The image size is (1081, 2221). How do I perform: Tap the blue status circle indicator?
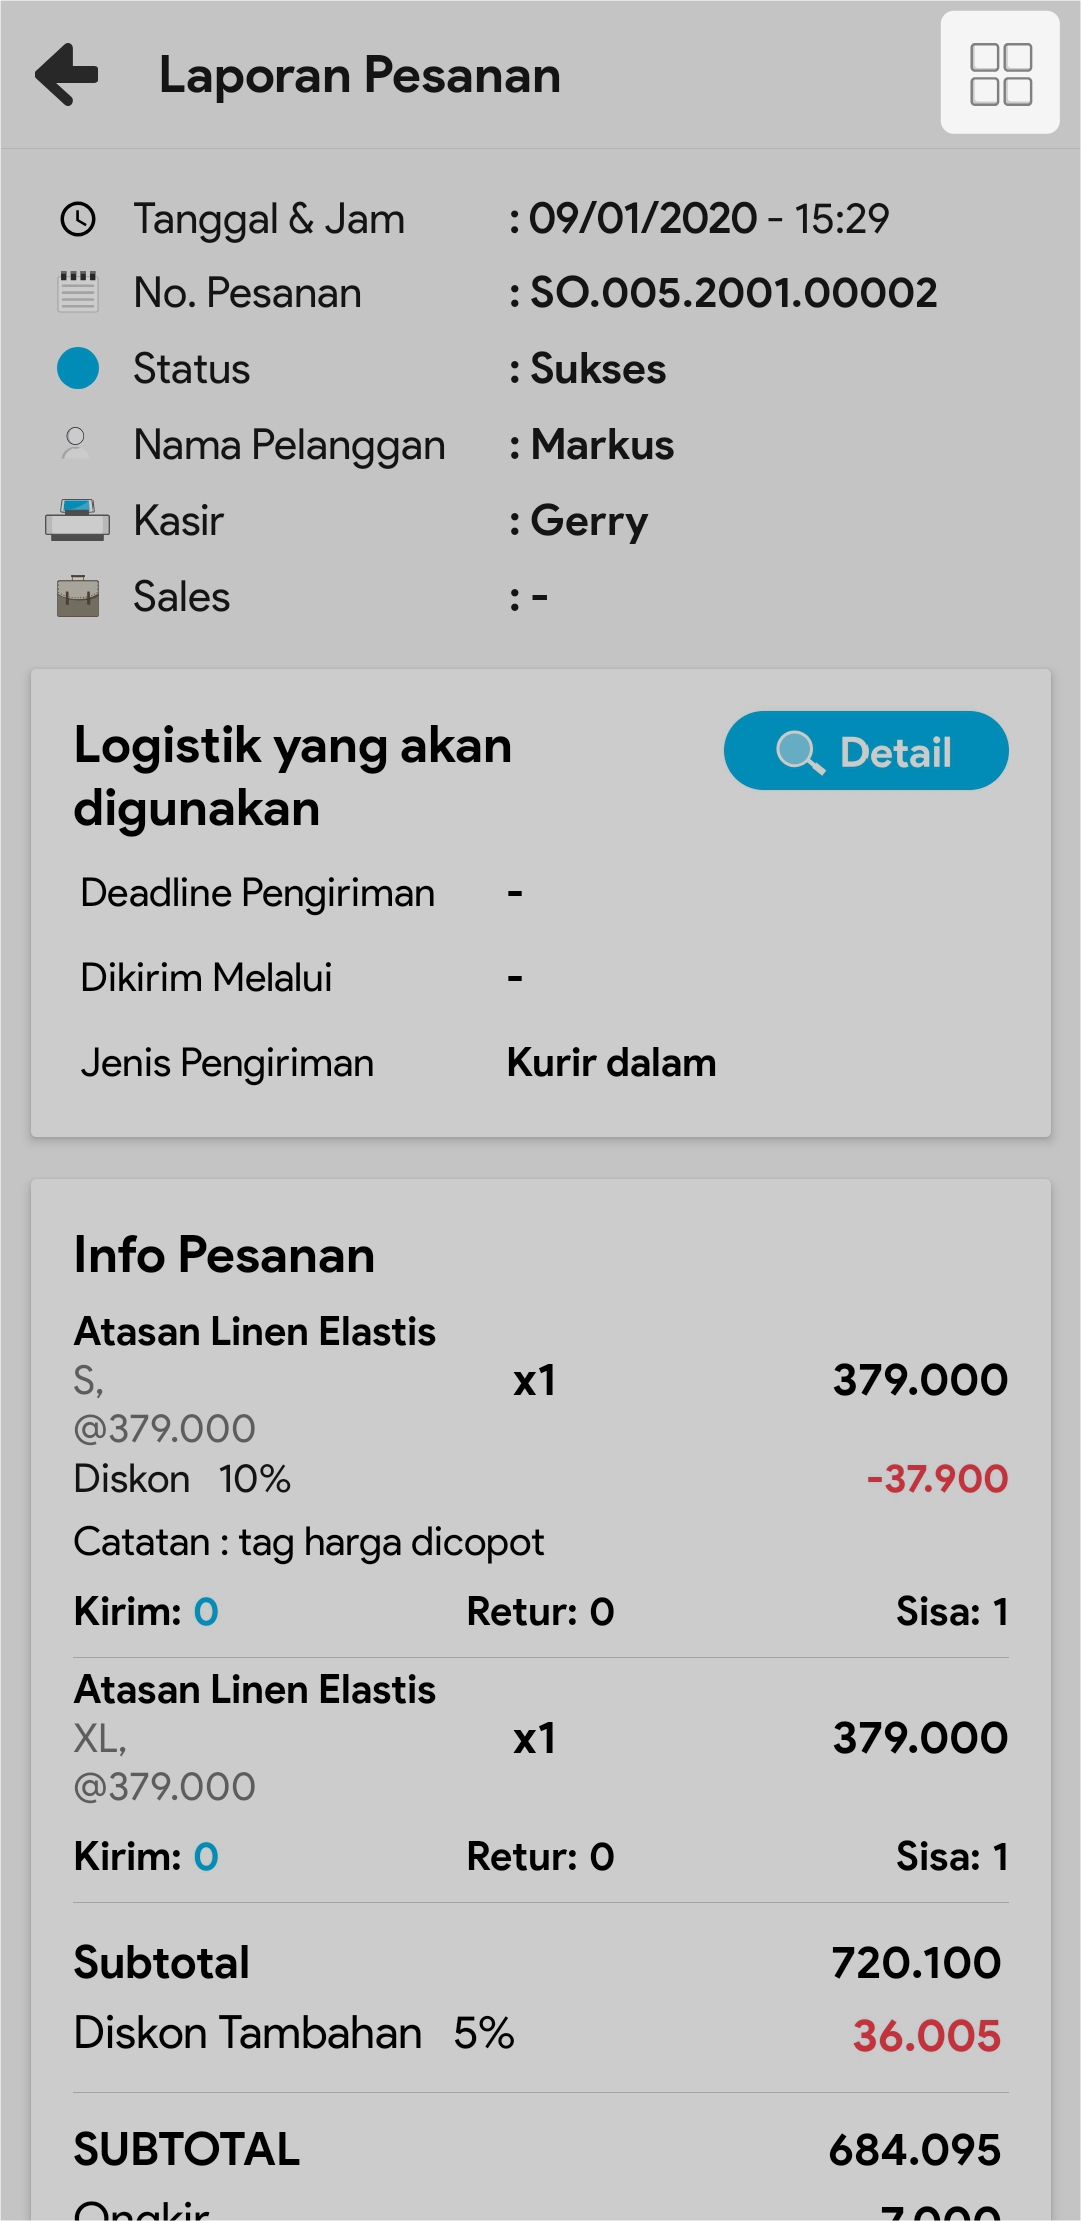pyautogui.click(x=78, y=368)
